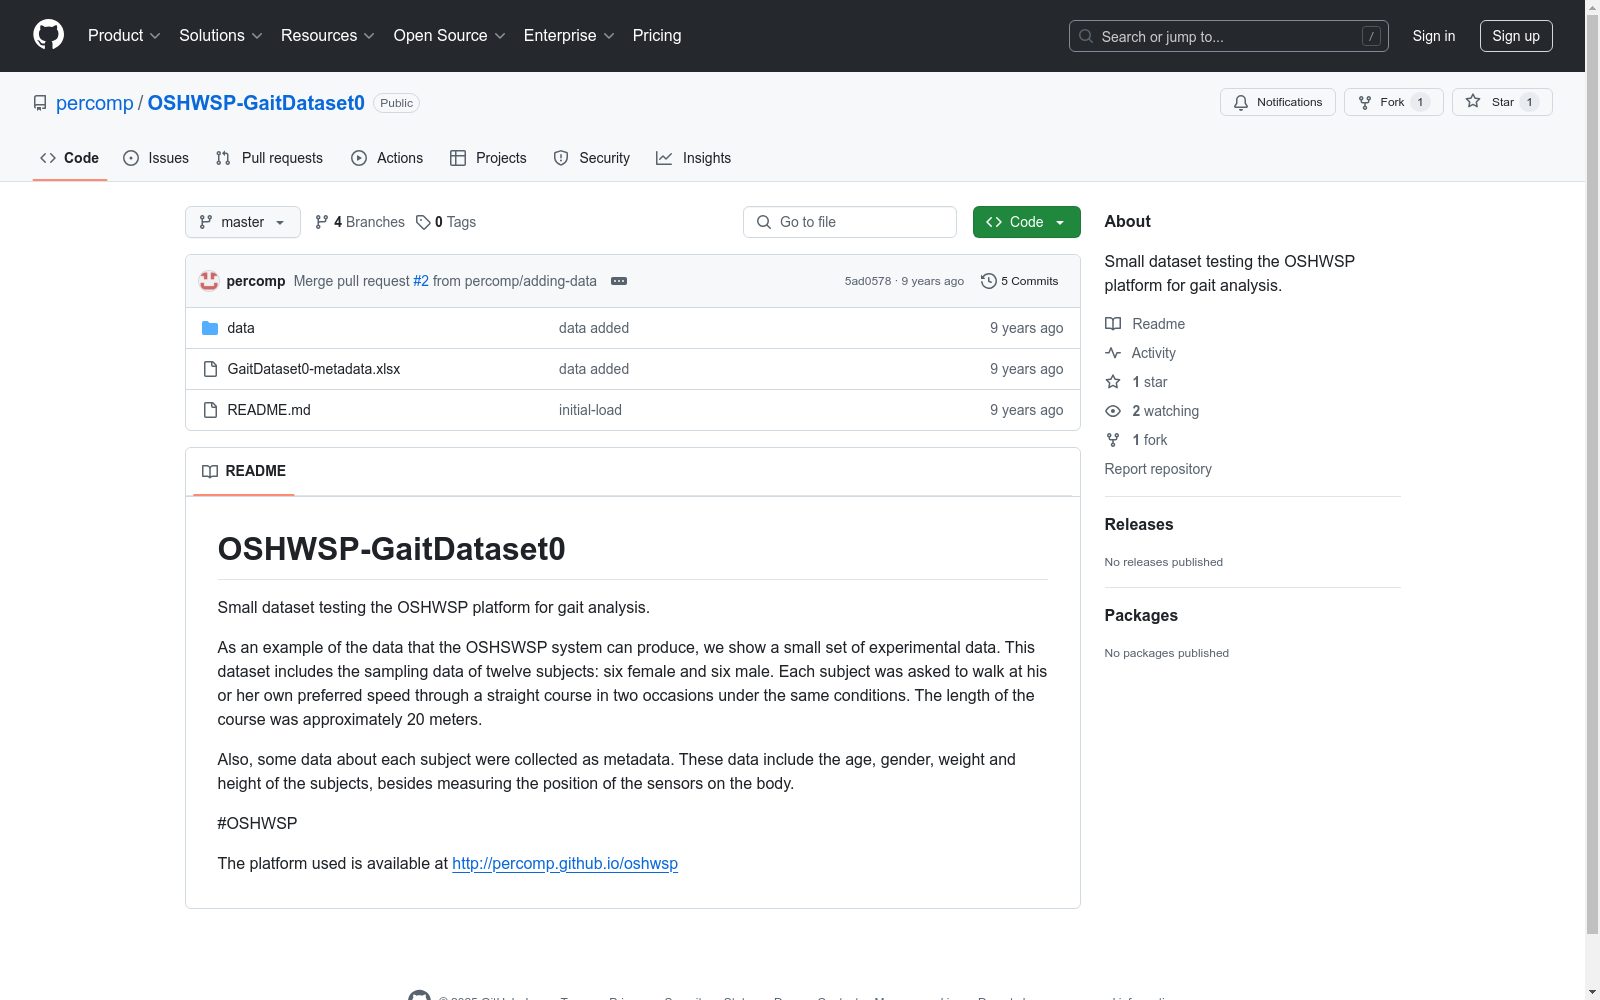
Task: Select the README tab above the readme
Action: click(244, 471)
